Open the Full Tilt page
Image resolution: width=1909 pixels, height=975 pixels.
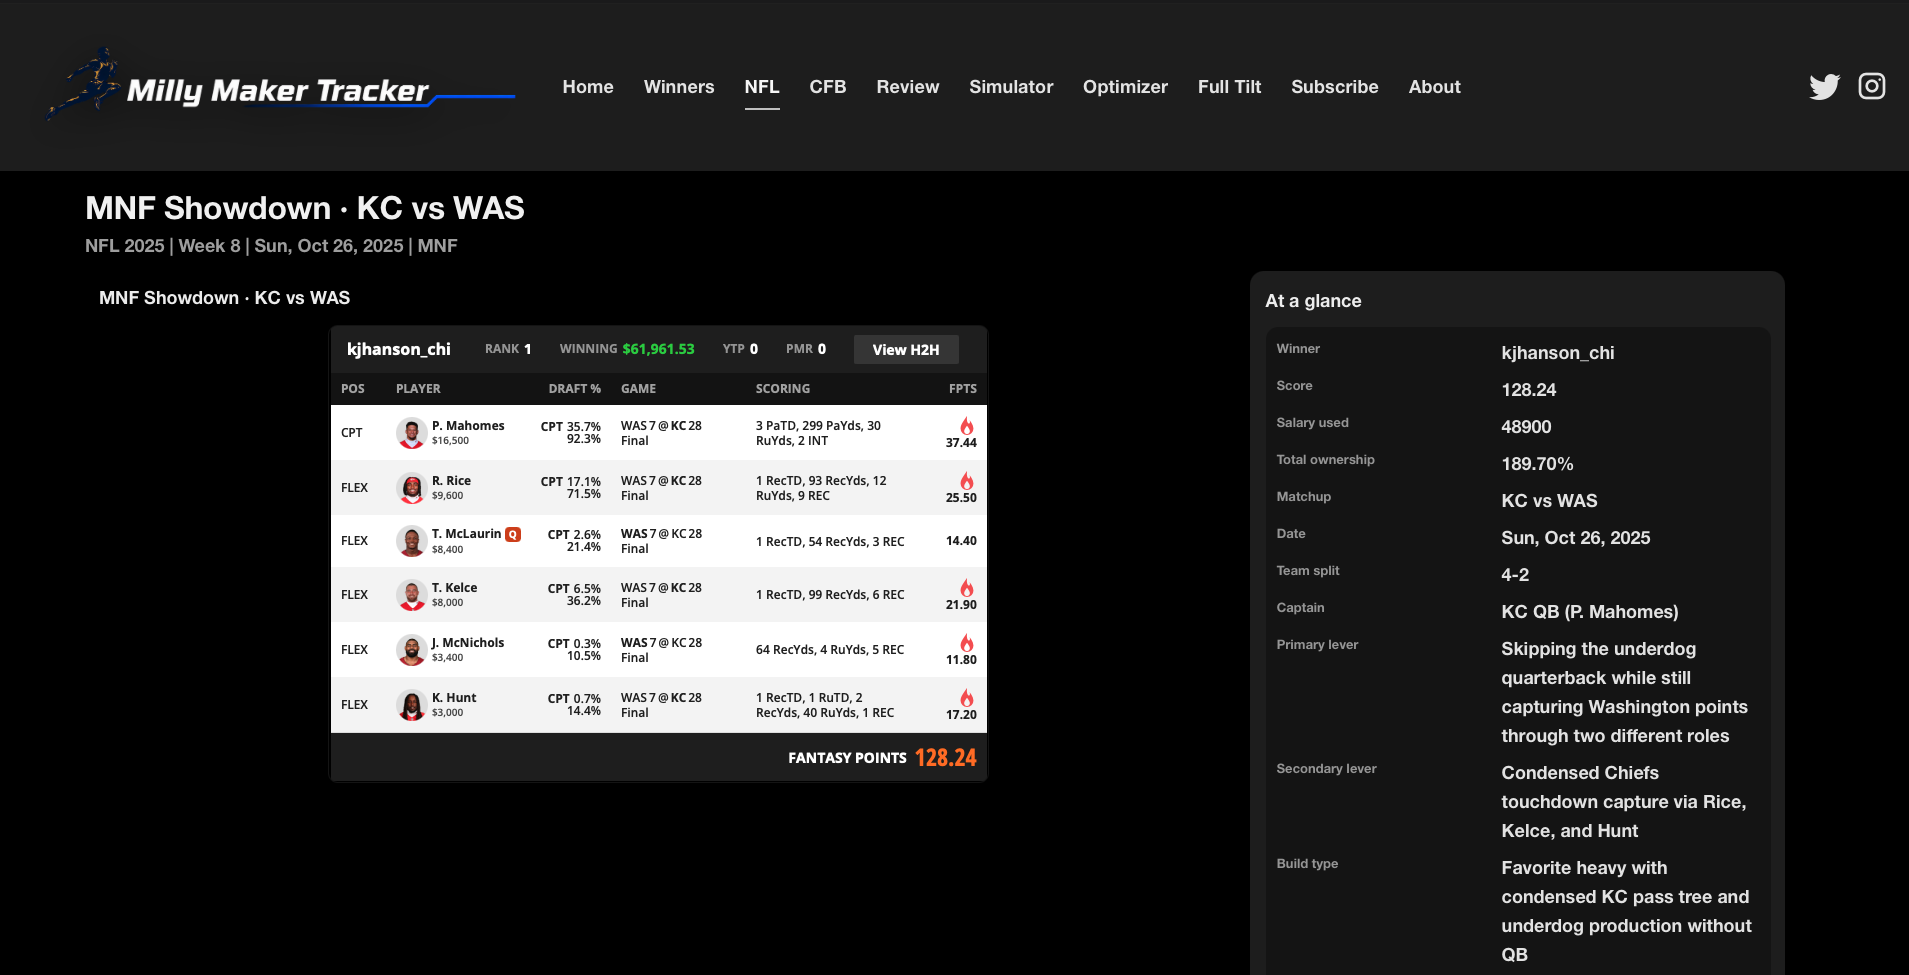pyautogui.click(x=1230, y=87)
